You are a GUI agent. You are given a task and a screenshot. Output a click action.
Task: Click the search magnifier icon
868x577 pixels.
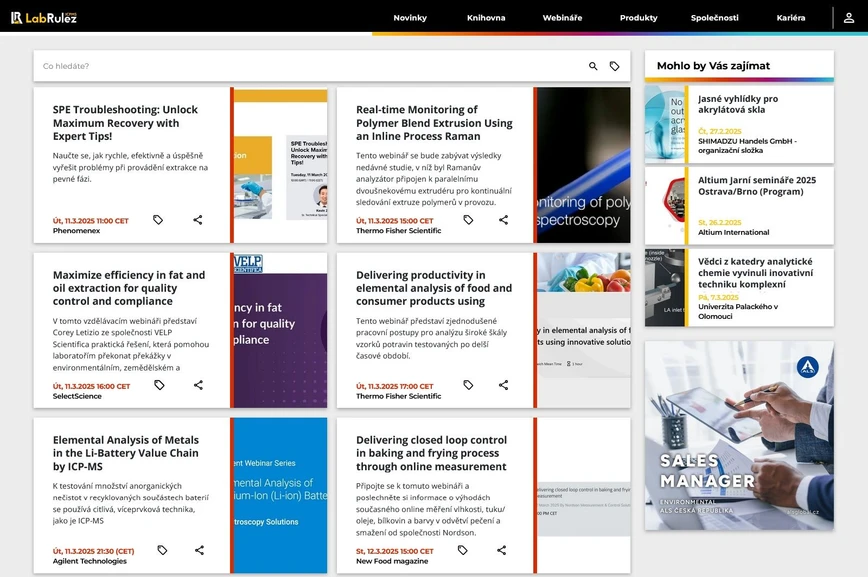(593, 66)
